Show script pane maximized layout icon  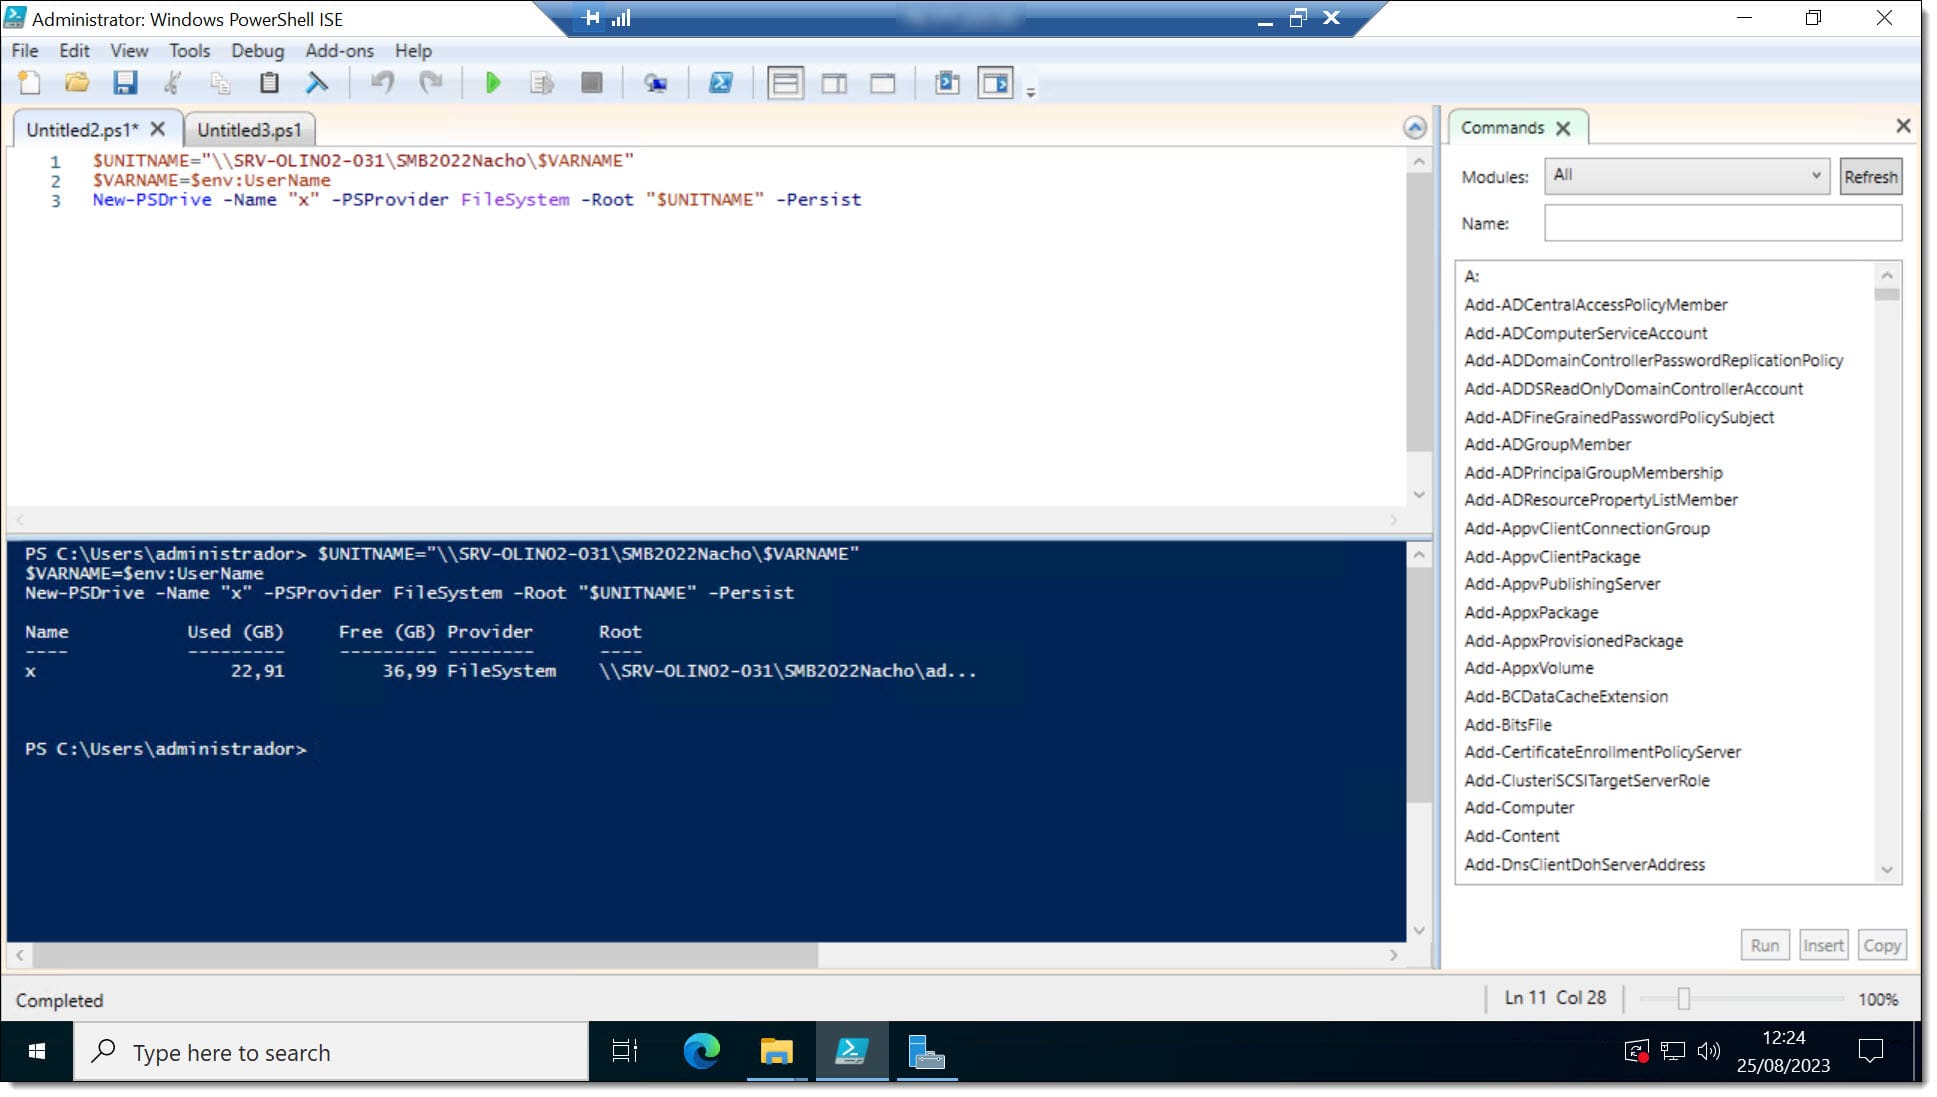[883, 83]
